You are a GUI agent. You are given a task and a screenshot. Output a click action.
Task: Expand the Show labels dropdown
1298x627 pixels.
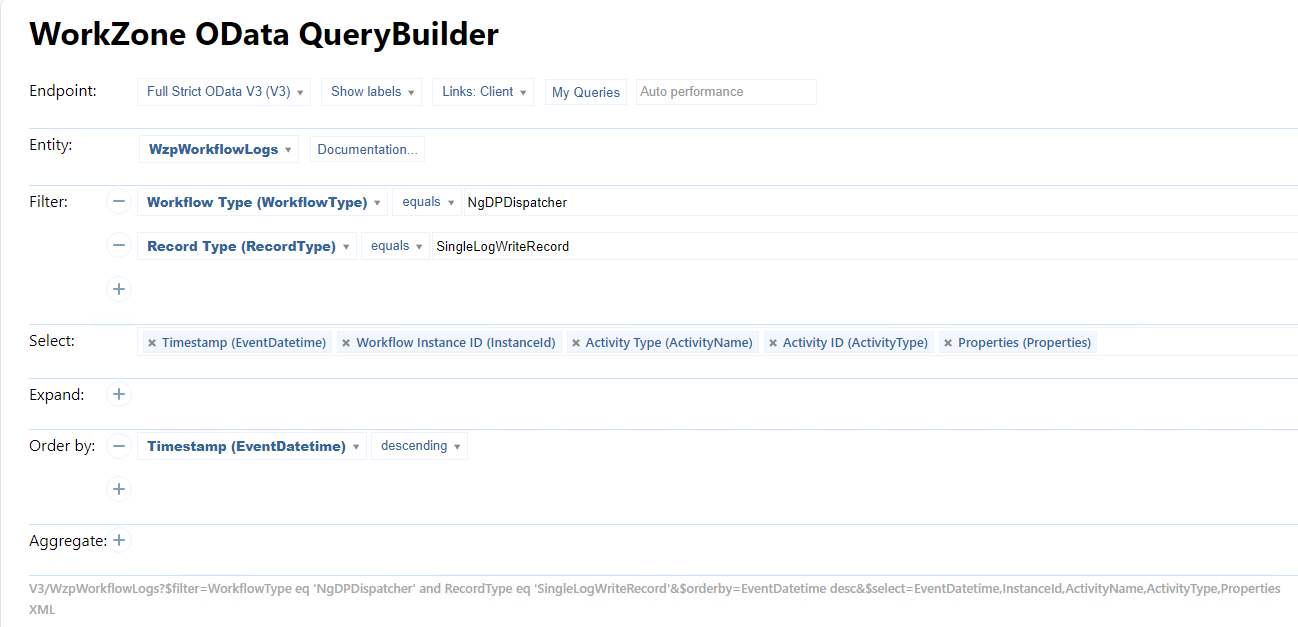(371, 92)
